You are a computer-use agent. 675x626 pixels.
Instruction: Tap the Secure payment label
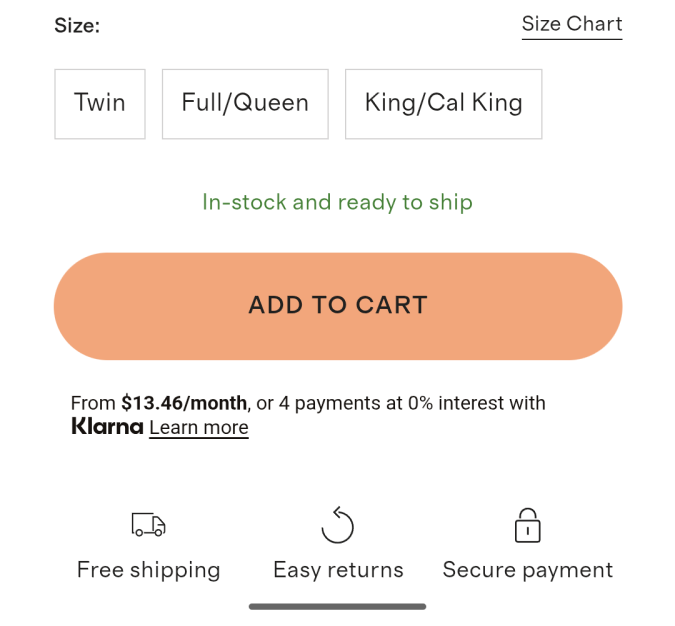point(528,570)
